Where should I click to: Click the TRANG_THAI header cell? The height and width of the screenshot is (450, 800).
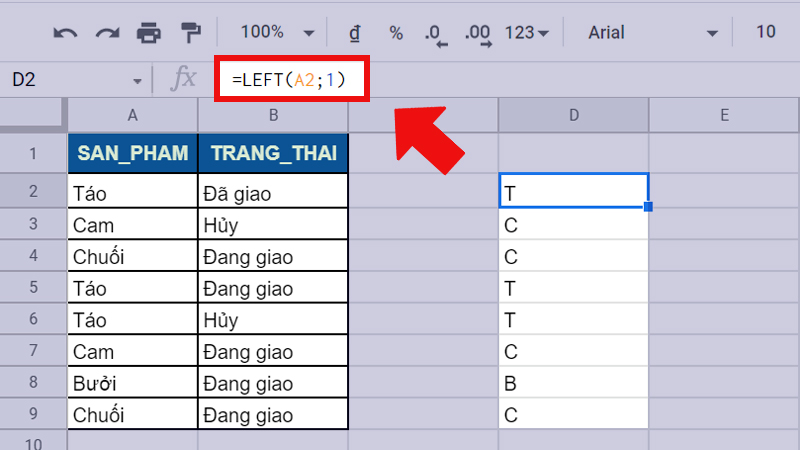point(273,154)
